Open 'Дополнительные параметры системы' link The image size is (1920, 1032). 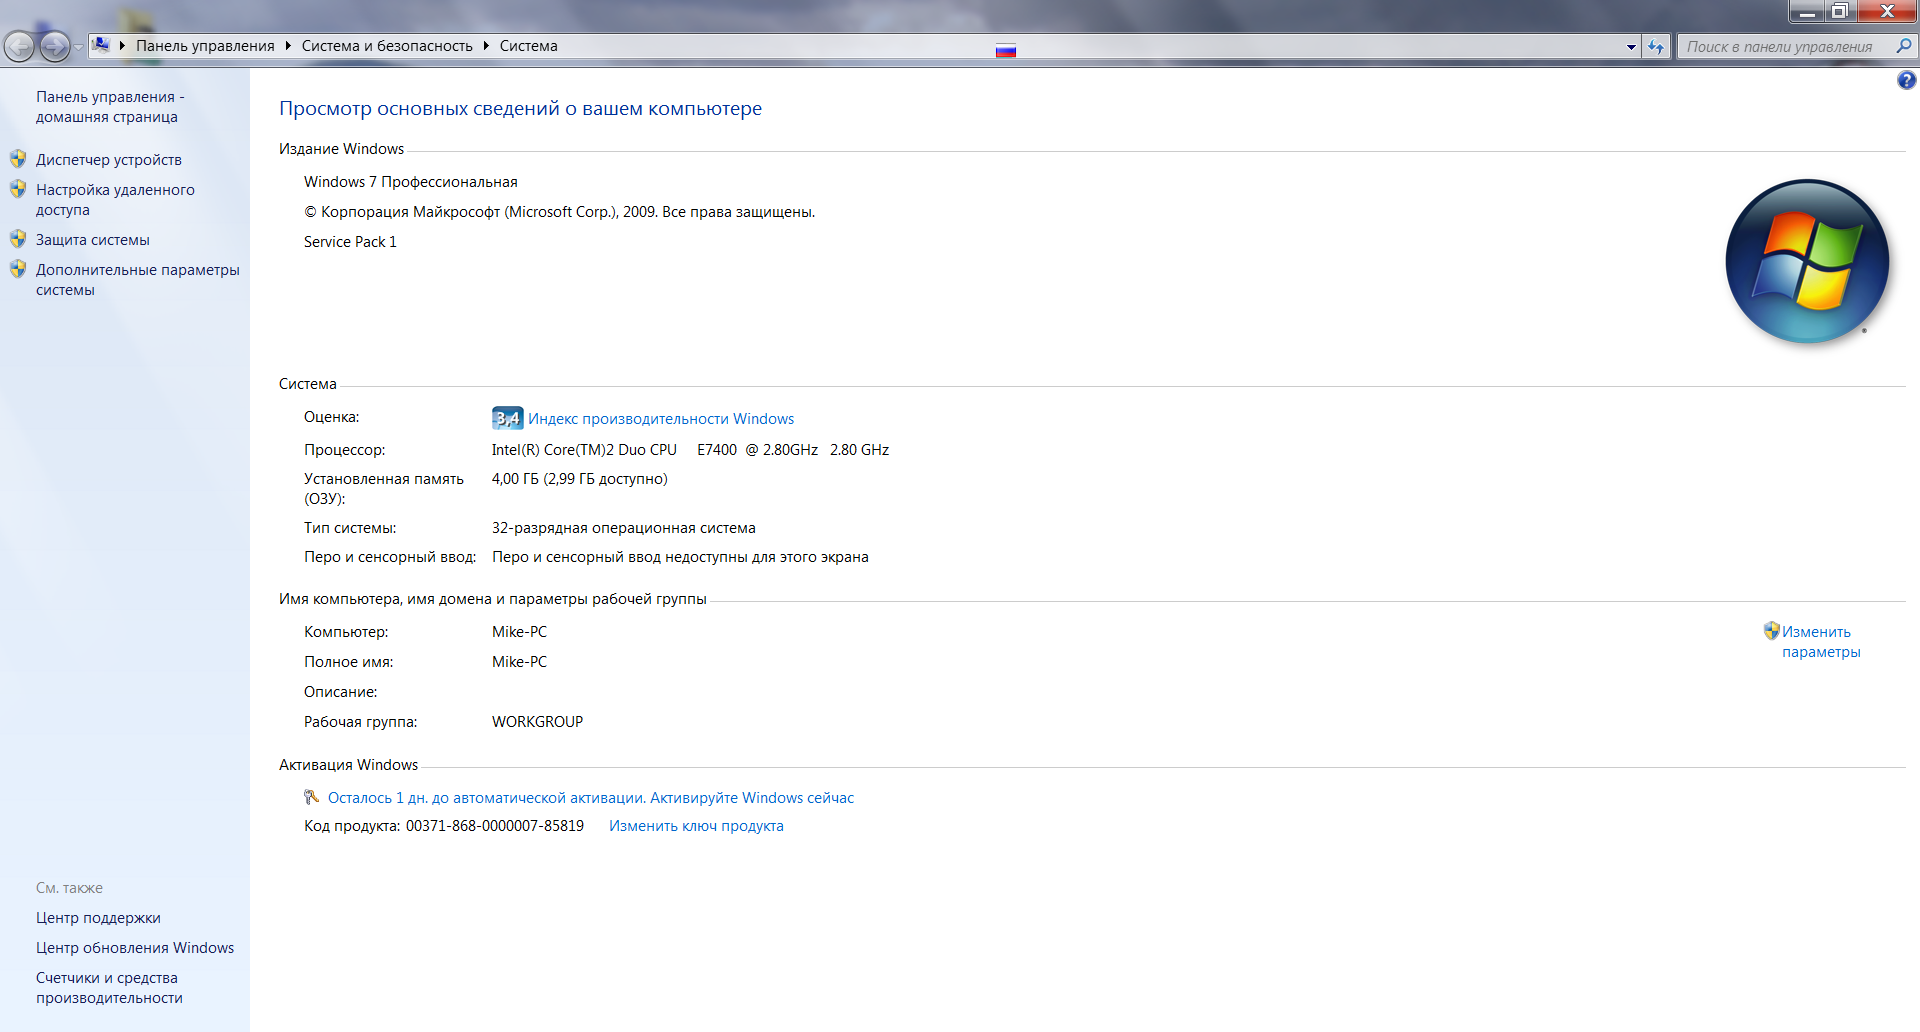138,280
